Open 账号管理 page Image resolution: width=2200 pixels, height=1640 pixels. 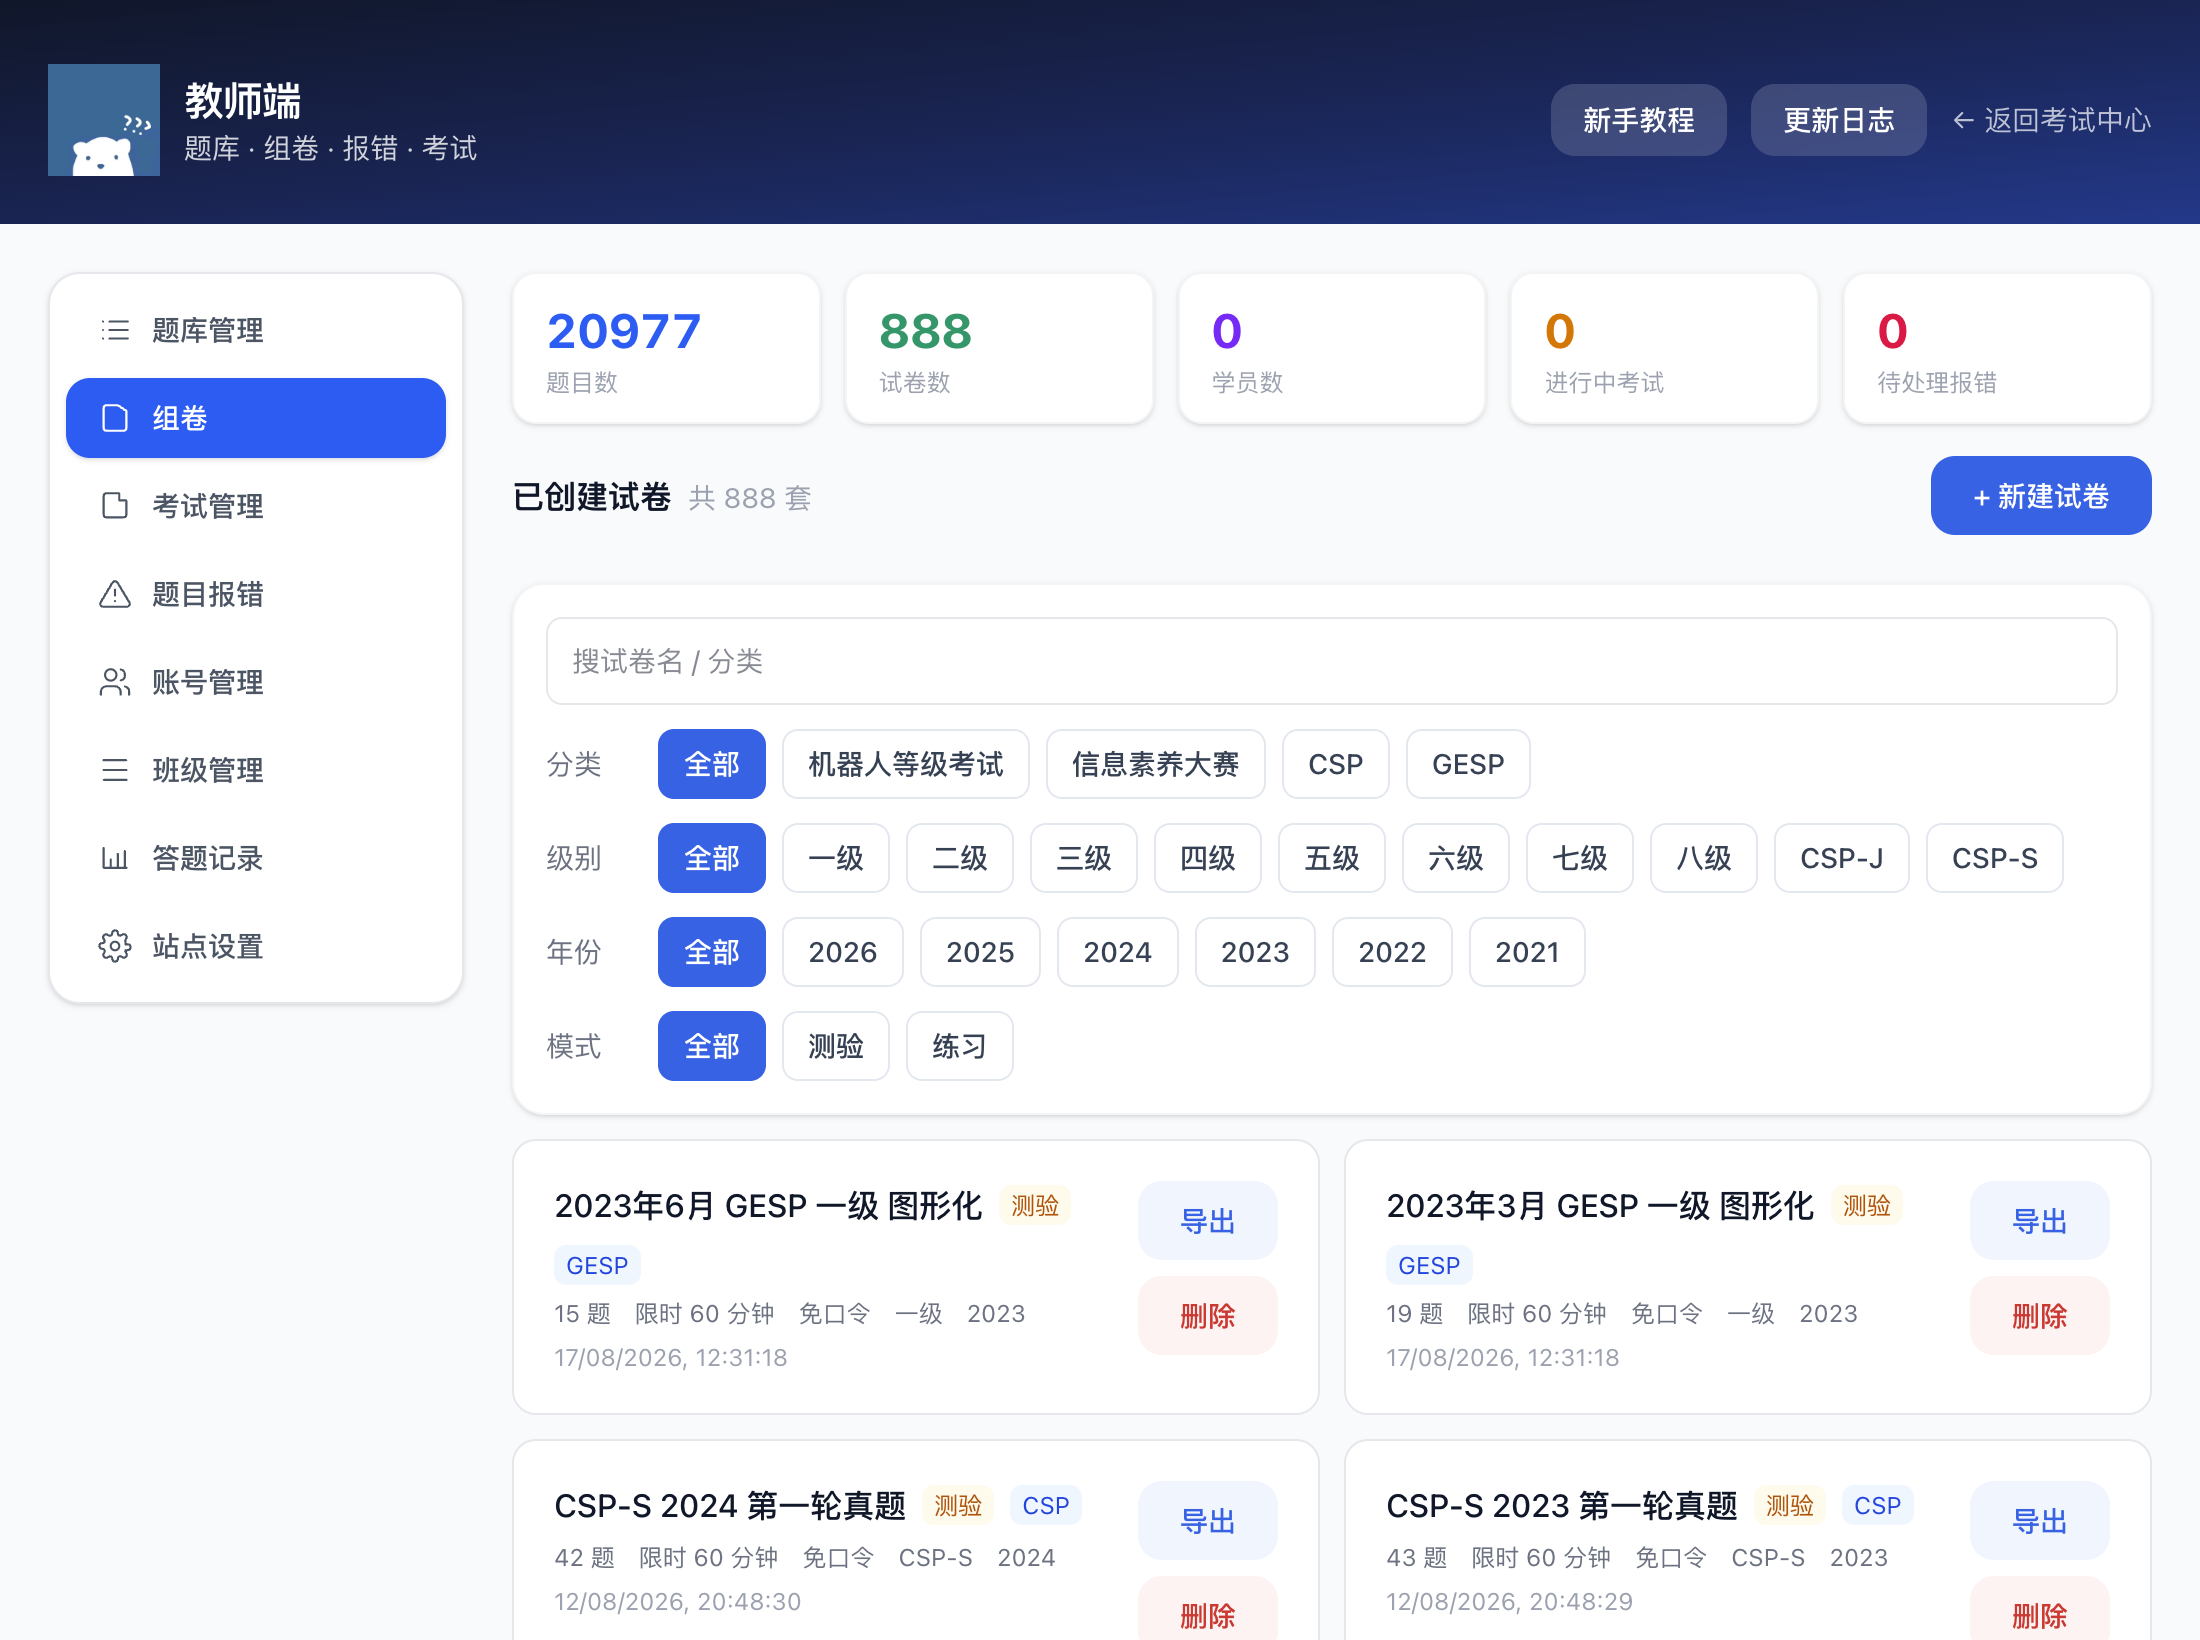256,682
